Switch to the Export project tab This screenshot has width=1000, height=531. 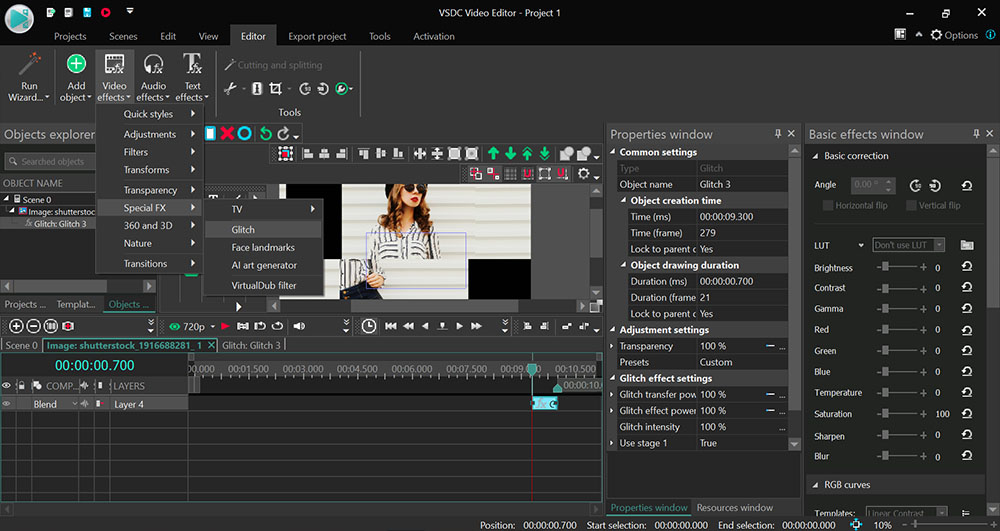pyautogui.click(x=315, y=36)
